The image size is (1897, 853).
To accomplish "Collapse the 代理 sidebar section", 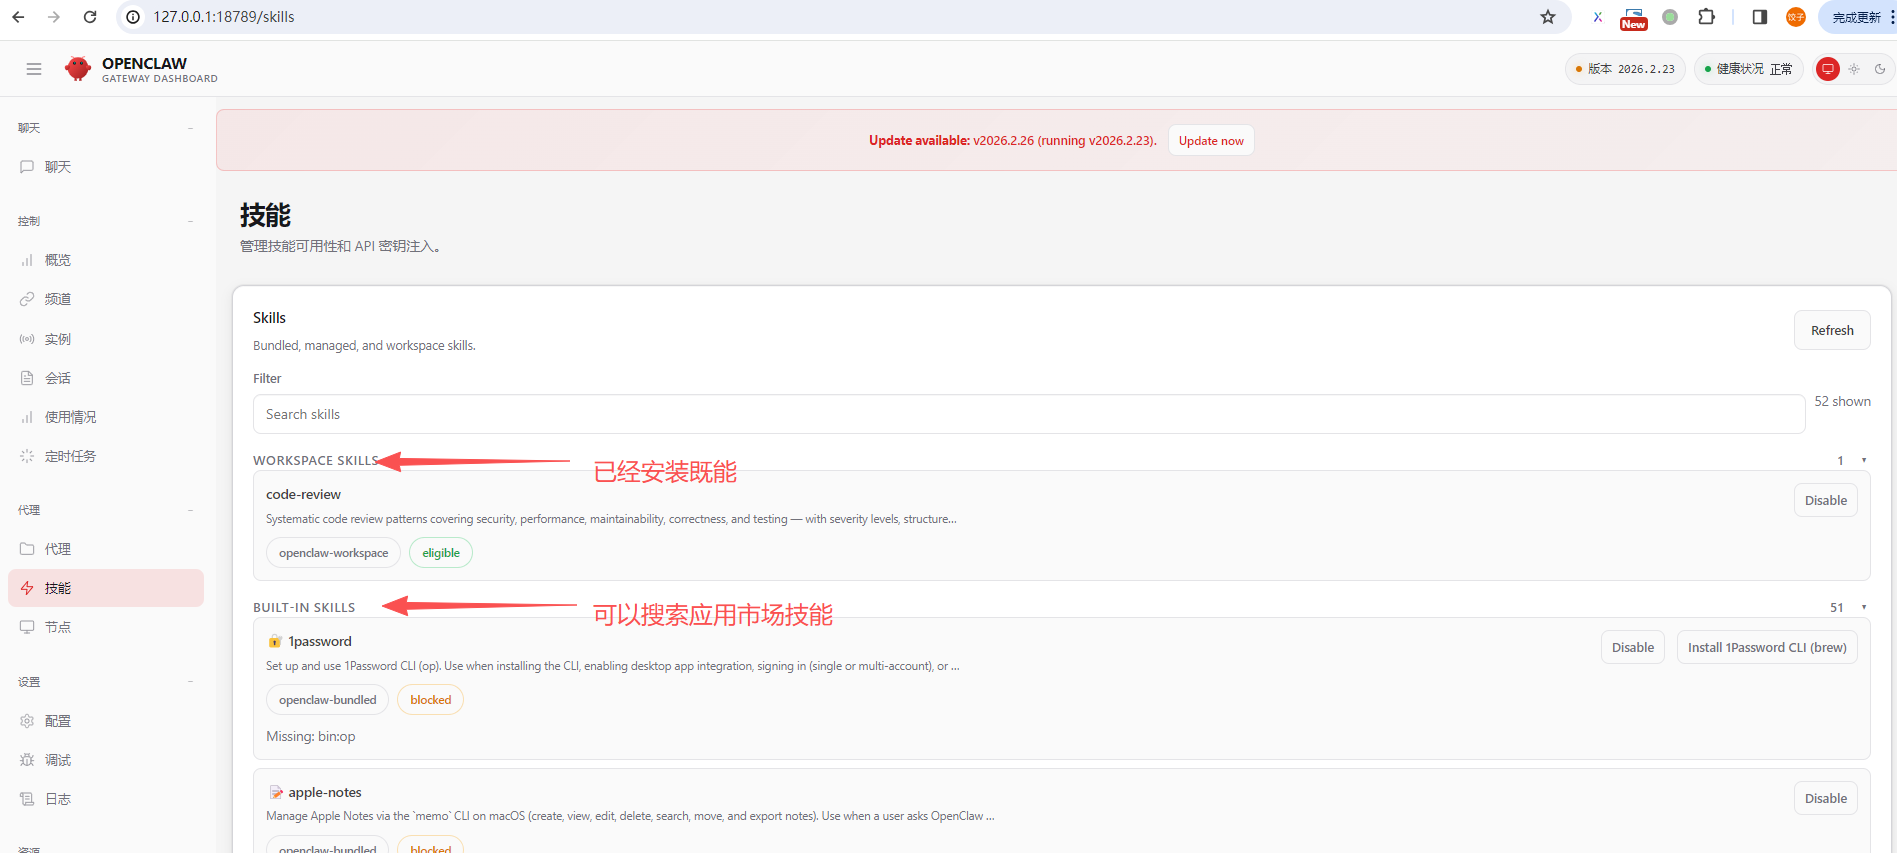I will pyautogui.click(x=190, y=510).
